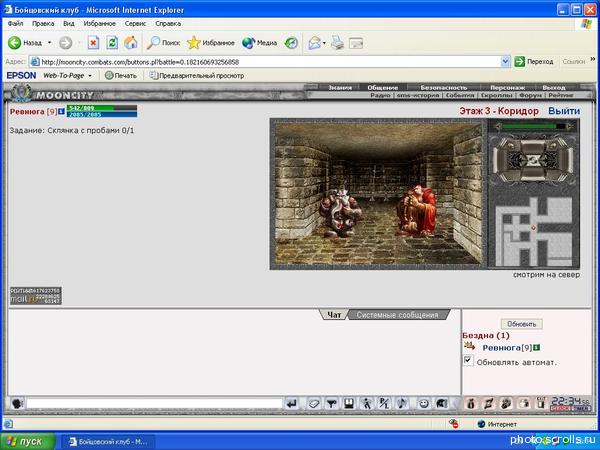Click the money bag icon in bottom panel
Viewport: 600px width, 450px height.
[471, 404]
